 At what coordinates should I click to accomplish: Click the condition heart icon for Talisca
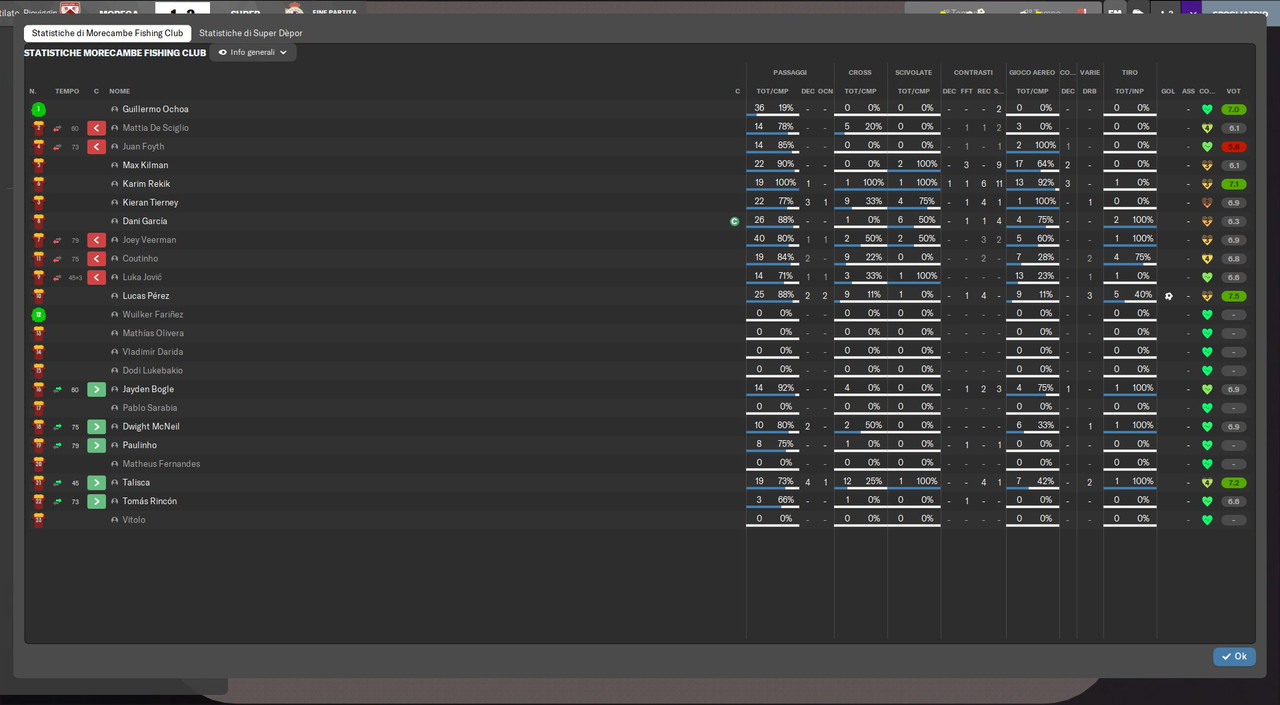(1207, 483)
